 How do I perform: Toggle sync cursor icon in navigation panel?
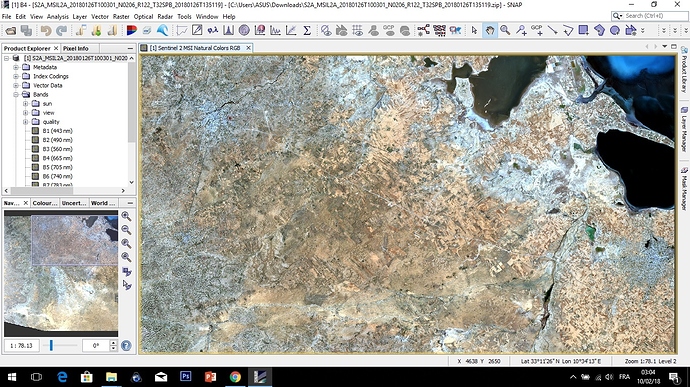(x=127, y=285)
